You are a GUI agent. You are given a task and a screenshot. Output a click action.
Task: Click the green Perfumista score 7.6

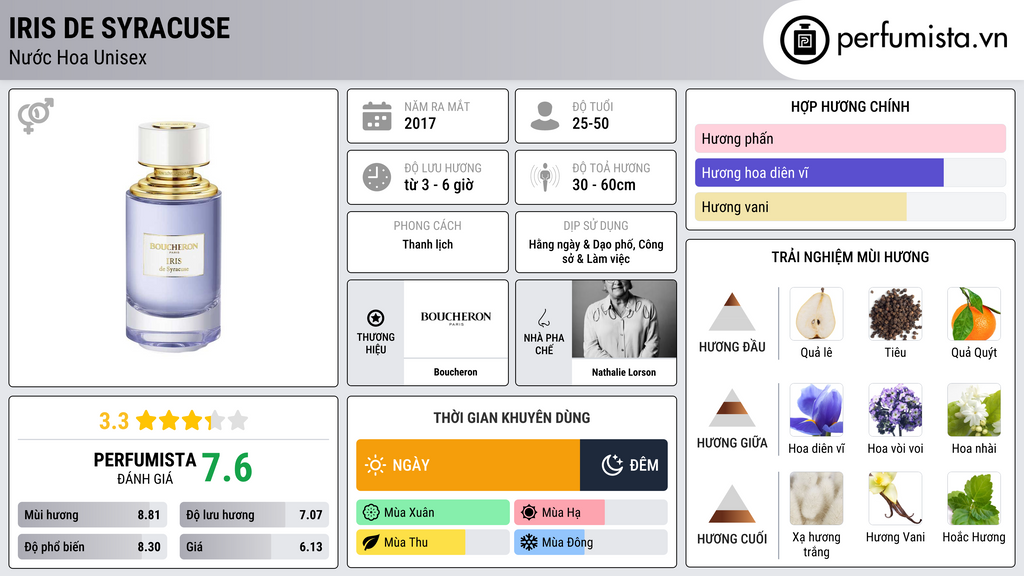227,468
